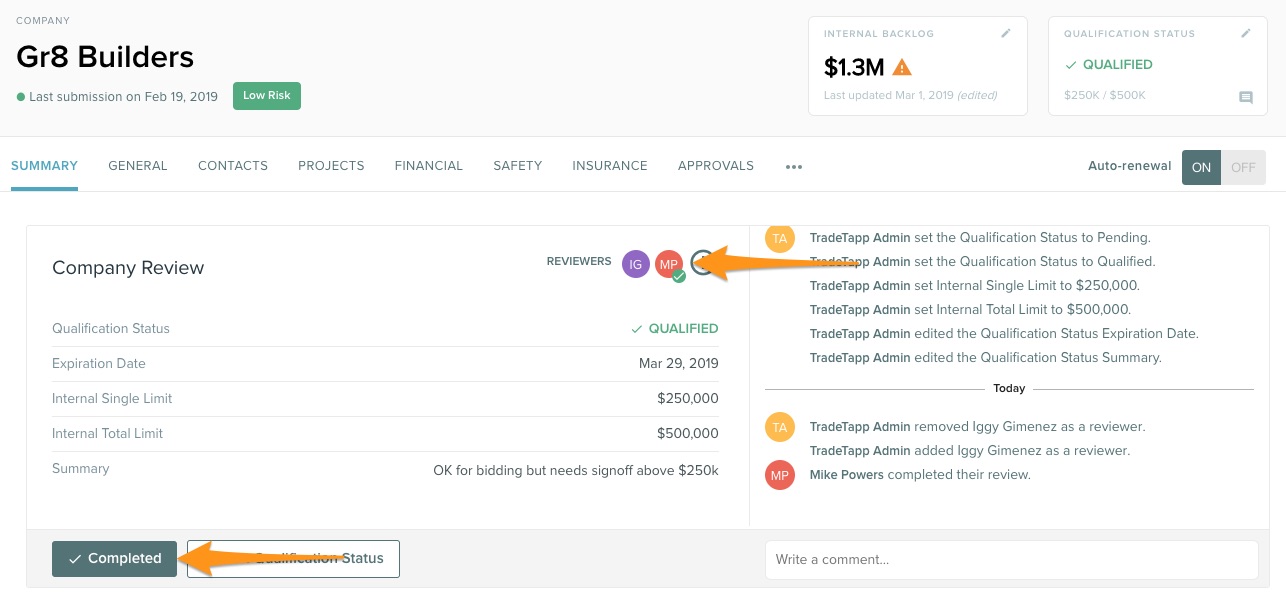Image resolution: width=1286 pixels, height=597 pixels.
Task: Toggle the Completed review button
Action: pos(114,559)
